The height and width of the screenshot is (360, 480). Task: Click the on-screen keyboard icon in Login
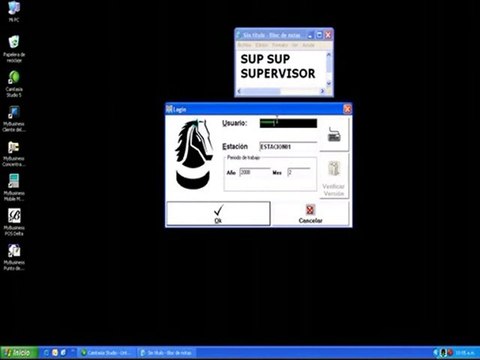[x=334, y=134]
